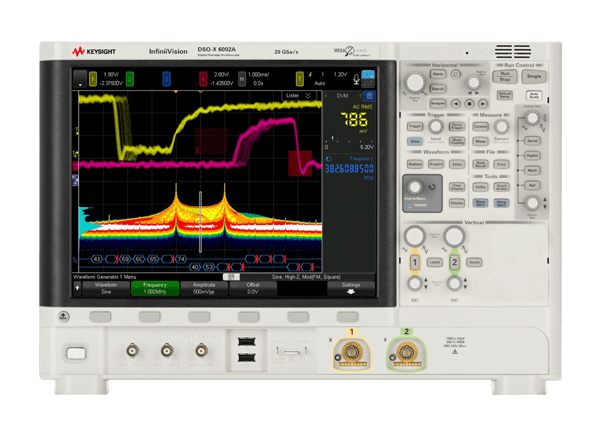Click the zoom magnifier key in Horizontal section
The image size is (600, 436).
tap(455, 74)
